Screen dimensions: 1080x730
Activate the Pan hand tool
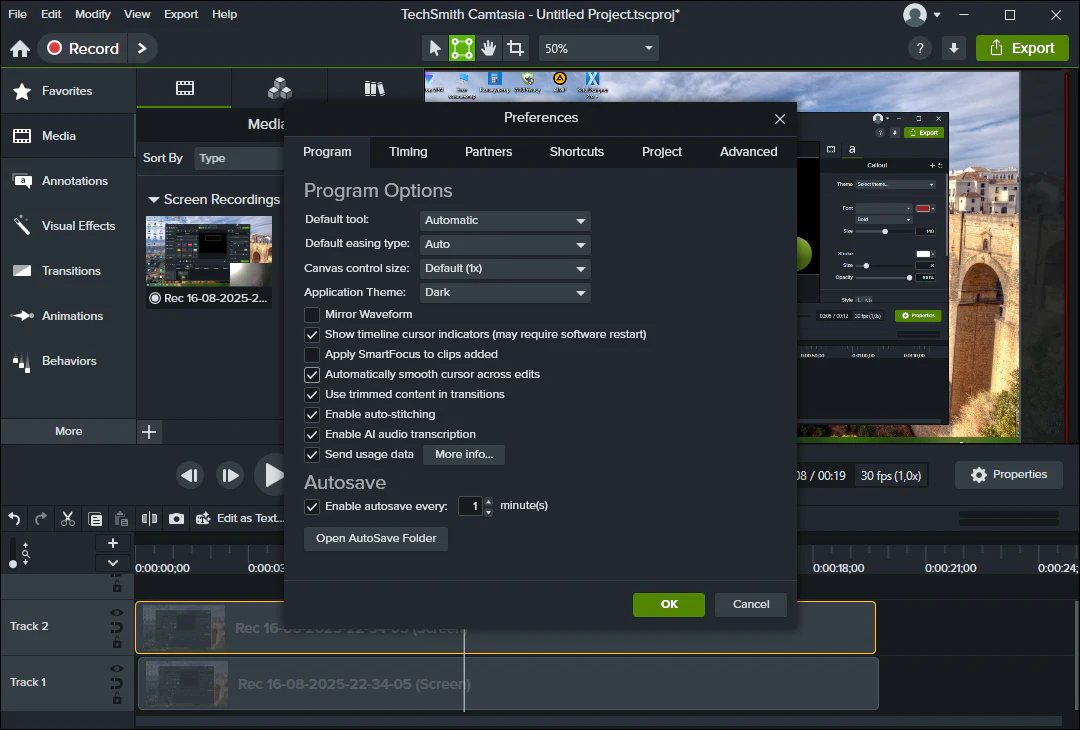(488, 48)
